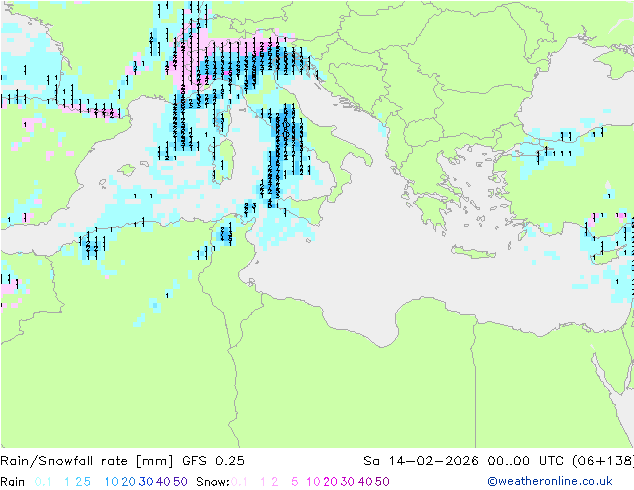634x490 pixels.
Task: Select the Rain legend value 0.1
Action: click(x=43, y=482)
